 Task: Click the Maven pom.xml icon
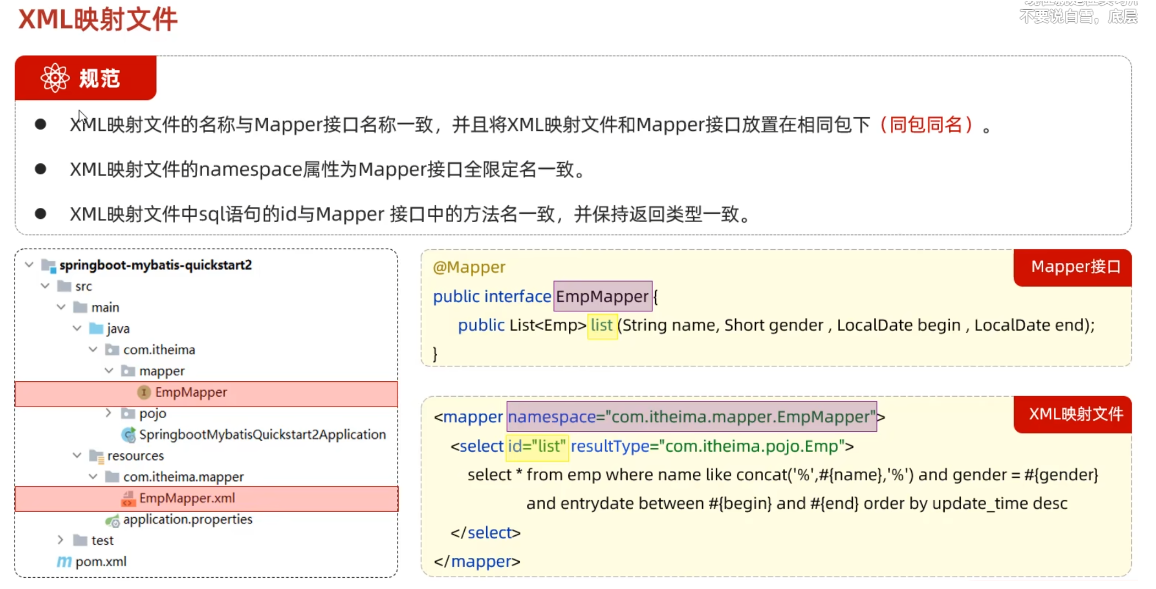[x=64, y=562]
